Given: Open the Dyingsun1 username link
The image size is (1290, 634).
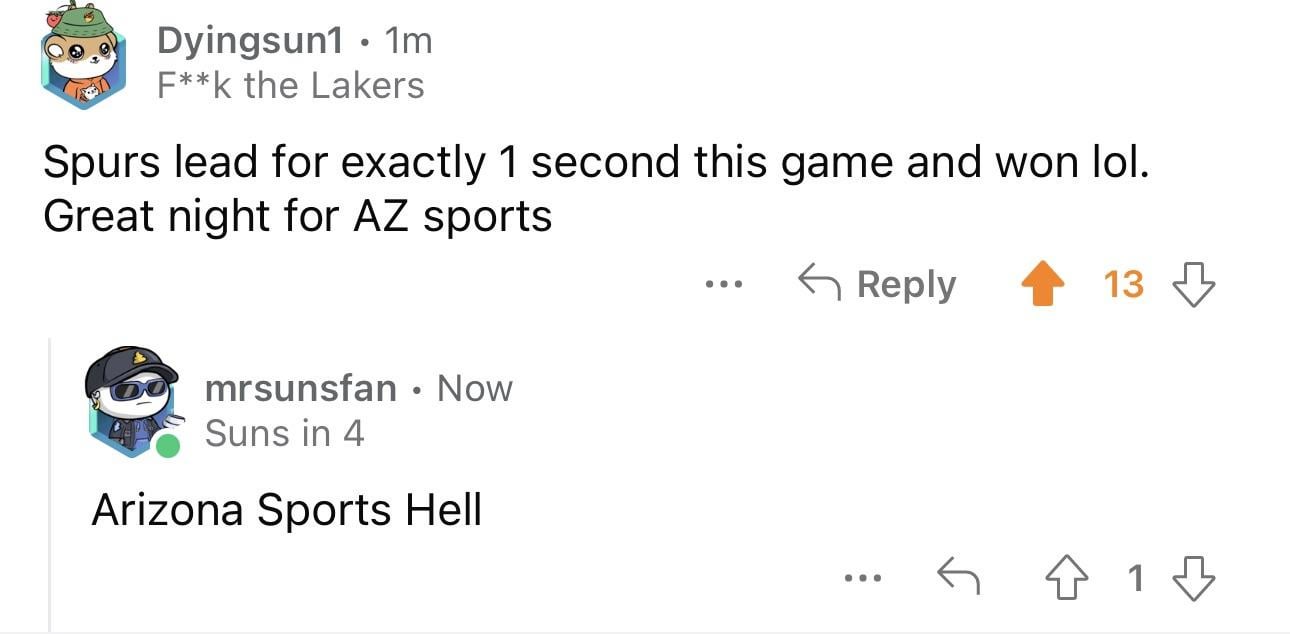Looking at the screenshot, I should tap(250, 40).
